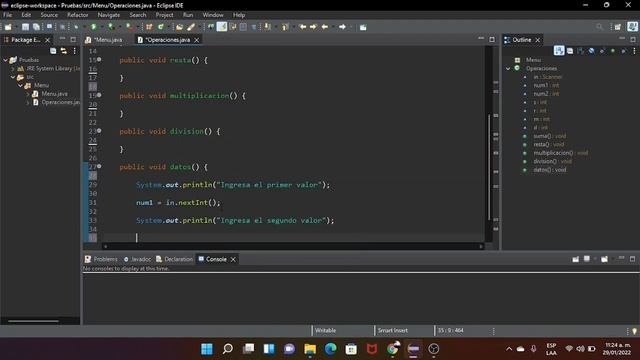Image resolution: width=640 pixels, height=360 pixels.
Task: Collapse the Pruebas project node
Action: [x=5, y=60]
